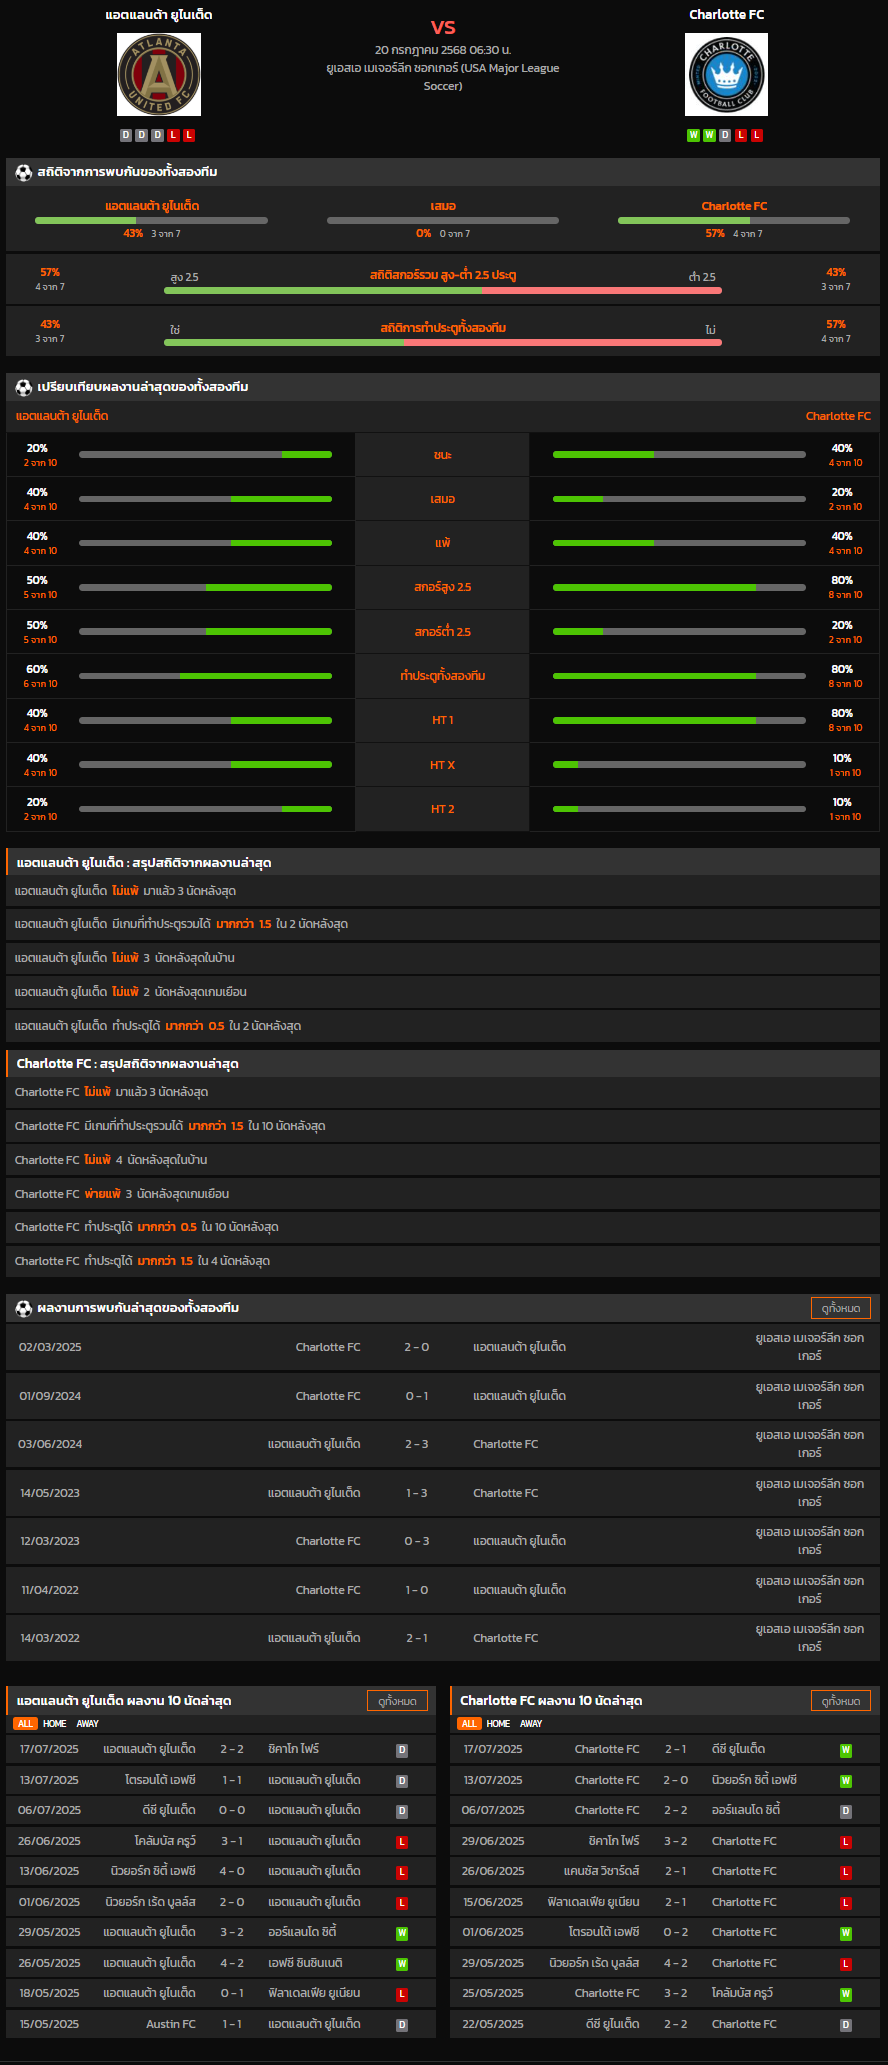Viewport: 888px width, 2065px height.
Task: Click match date 20 กรกฎาคม 2568 06:30 น.
Action: 443,50
